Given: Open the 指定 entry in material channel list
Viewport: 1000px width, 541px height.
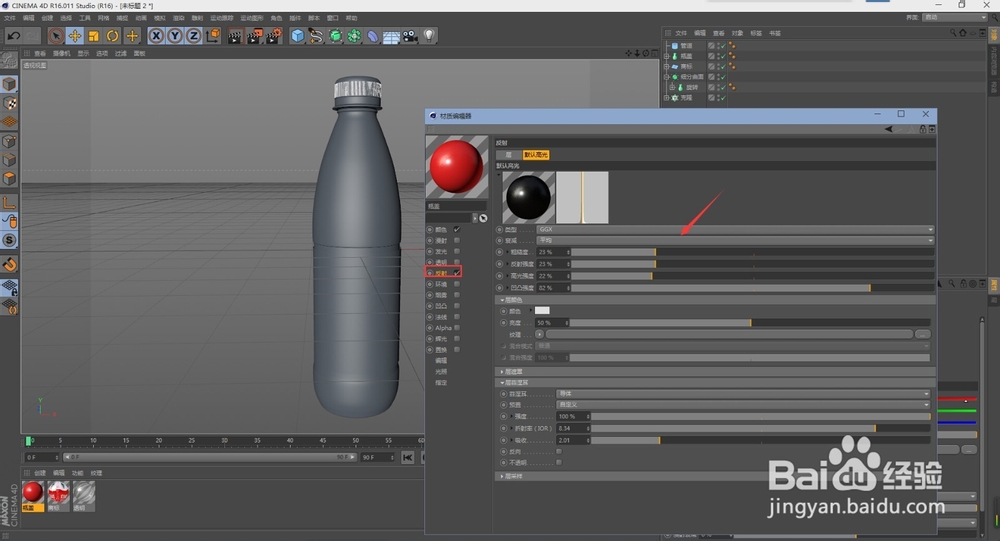Looking at the screenshot, I should (441, 382).
